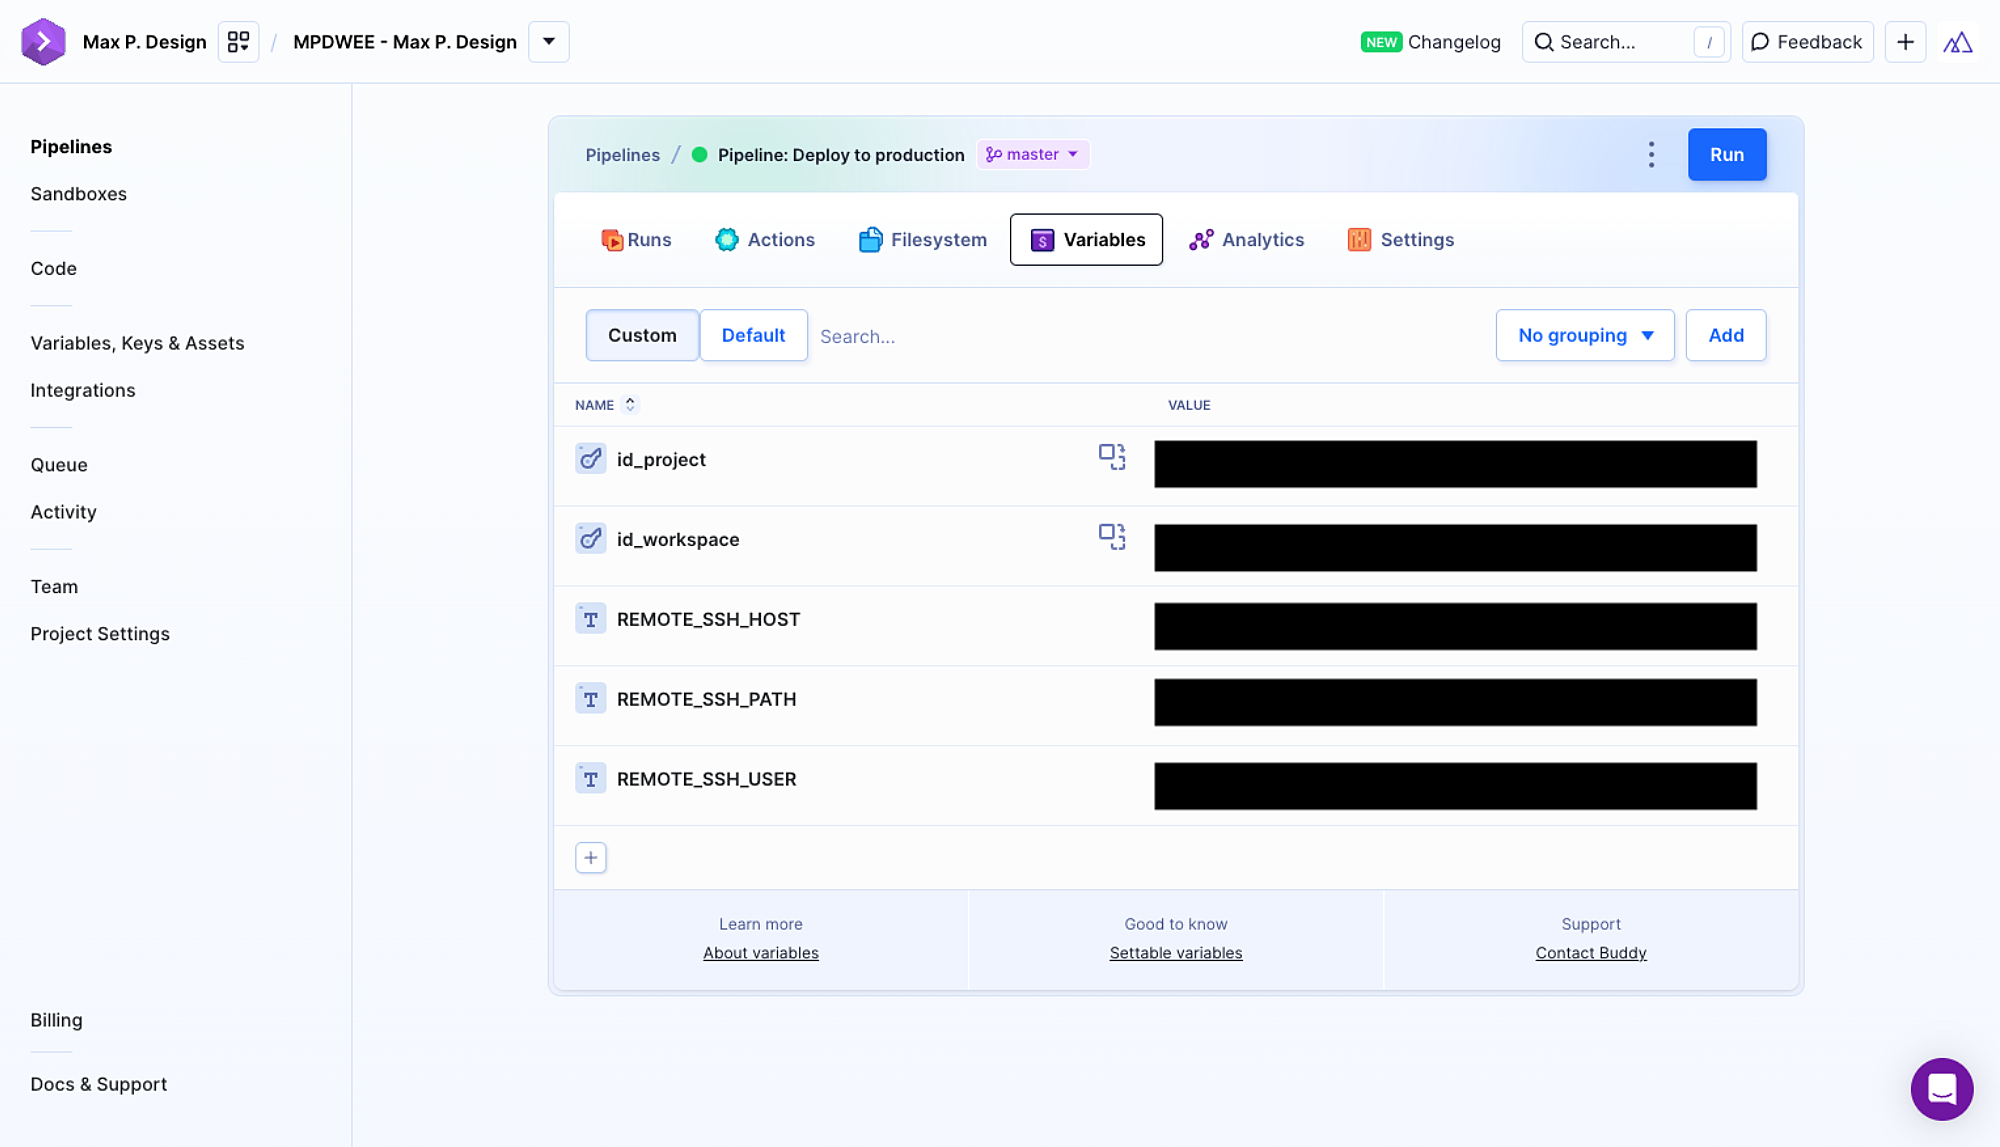The image size is (2000, 1147).
Task: Run the pipeline
Action: click(1727, 154)
